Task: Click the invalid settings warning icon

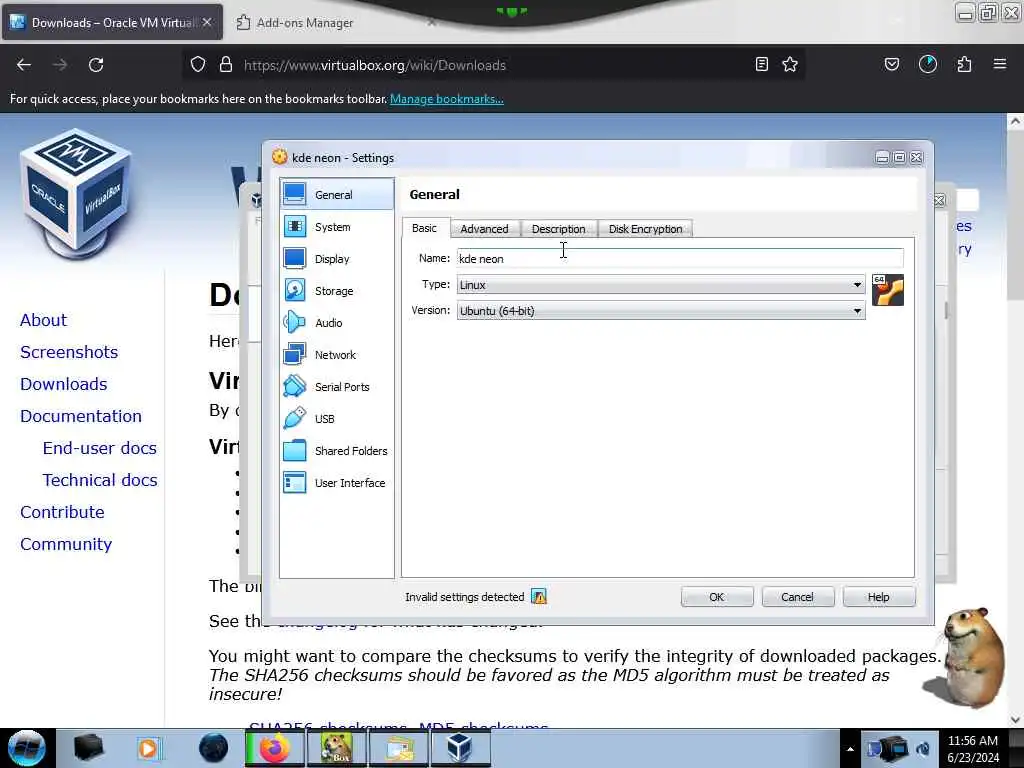Action: [539, 596]
